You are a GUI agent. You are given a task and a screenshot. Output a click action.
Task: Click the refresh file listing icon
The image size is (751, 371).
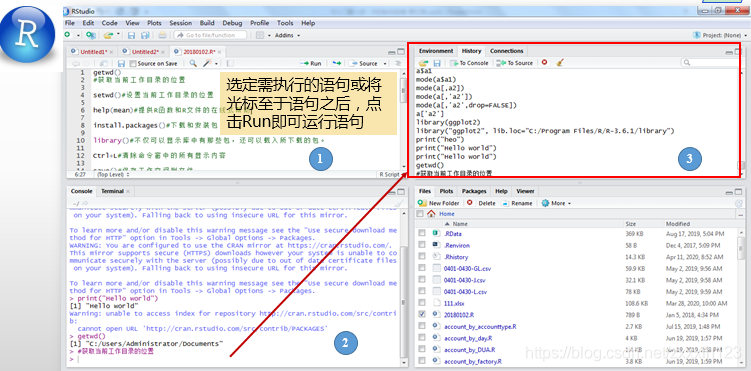coord(739,203)
